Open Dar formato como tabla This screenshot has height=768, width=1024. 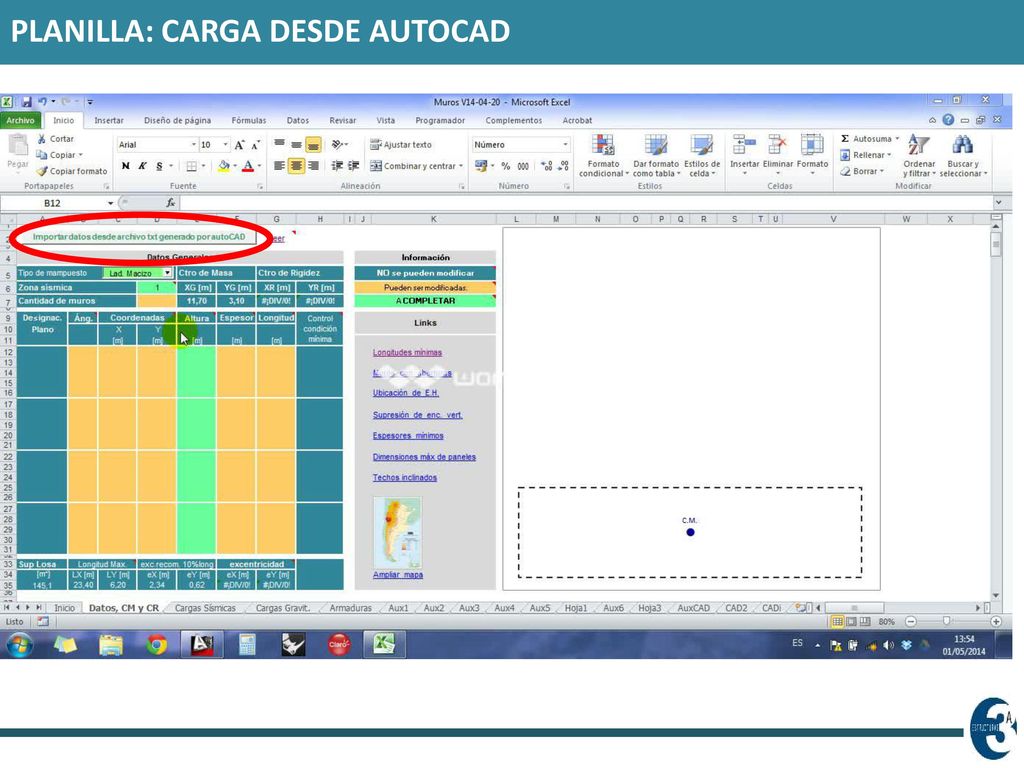[x=656, y=155]
